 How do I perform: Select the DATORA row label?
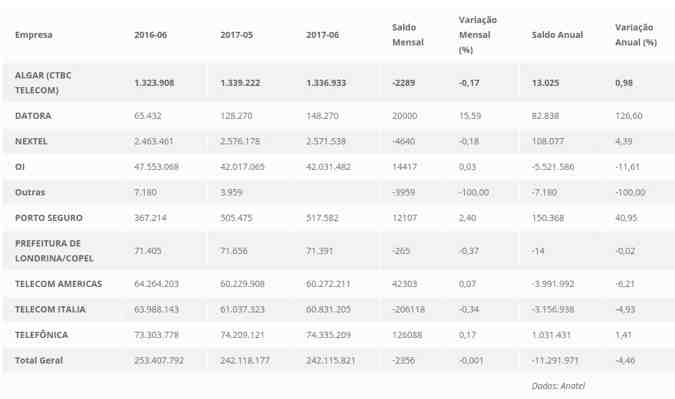click(x=33, y=116)
